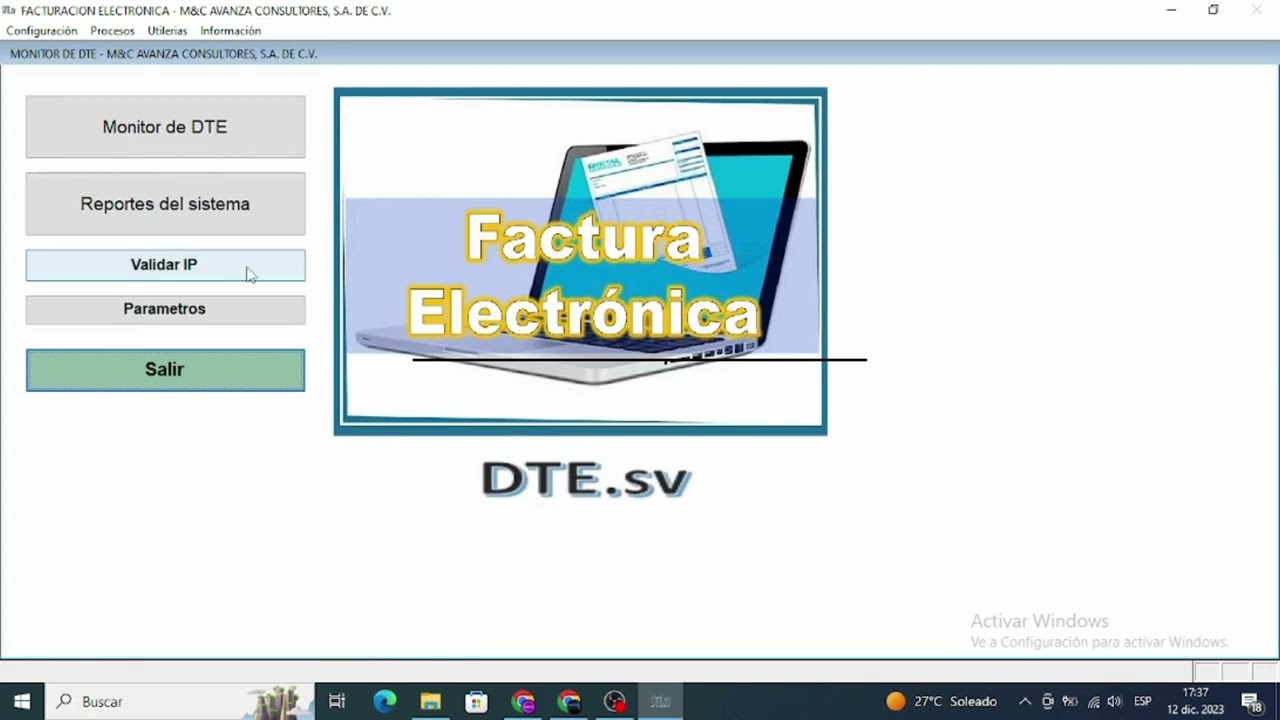Screen dimensions: 1280x720
Task: Open Microsoft Store from the taskbar
Action: click(x=477, y=702)
